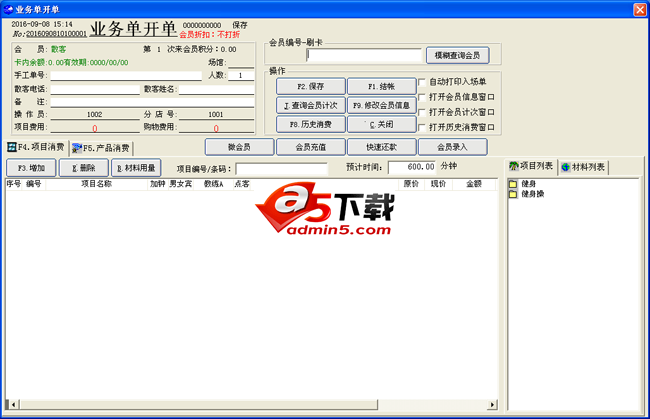Focus the 会员编号-刷卡 input field

364,55
